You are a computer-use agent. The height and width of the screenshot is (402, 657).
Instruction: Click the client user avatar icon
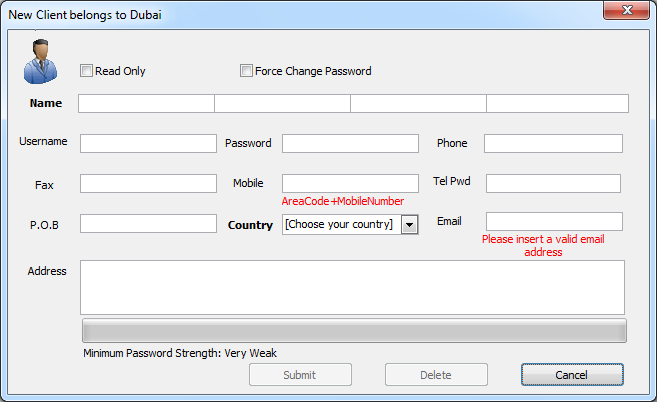click(x=40, y=62)
